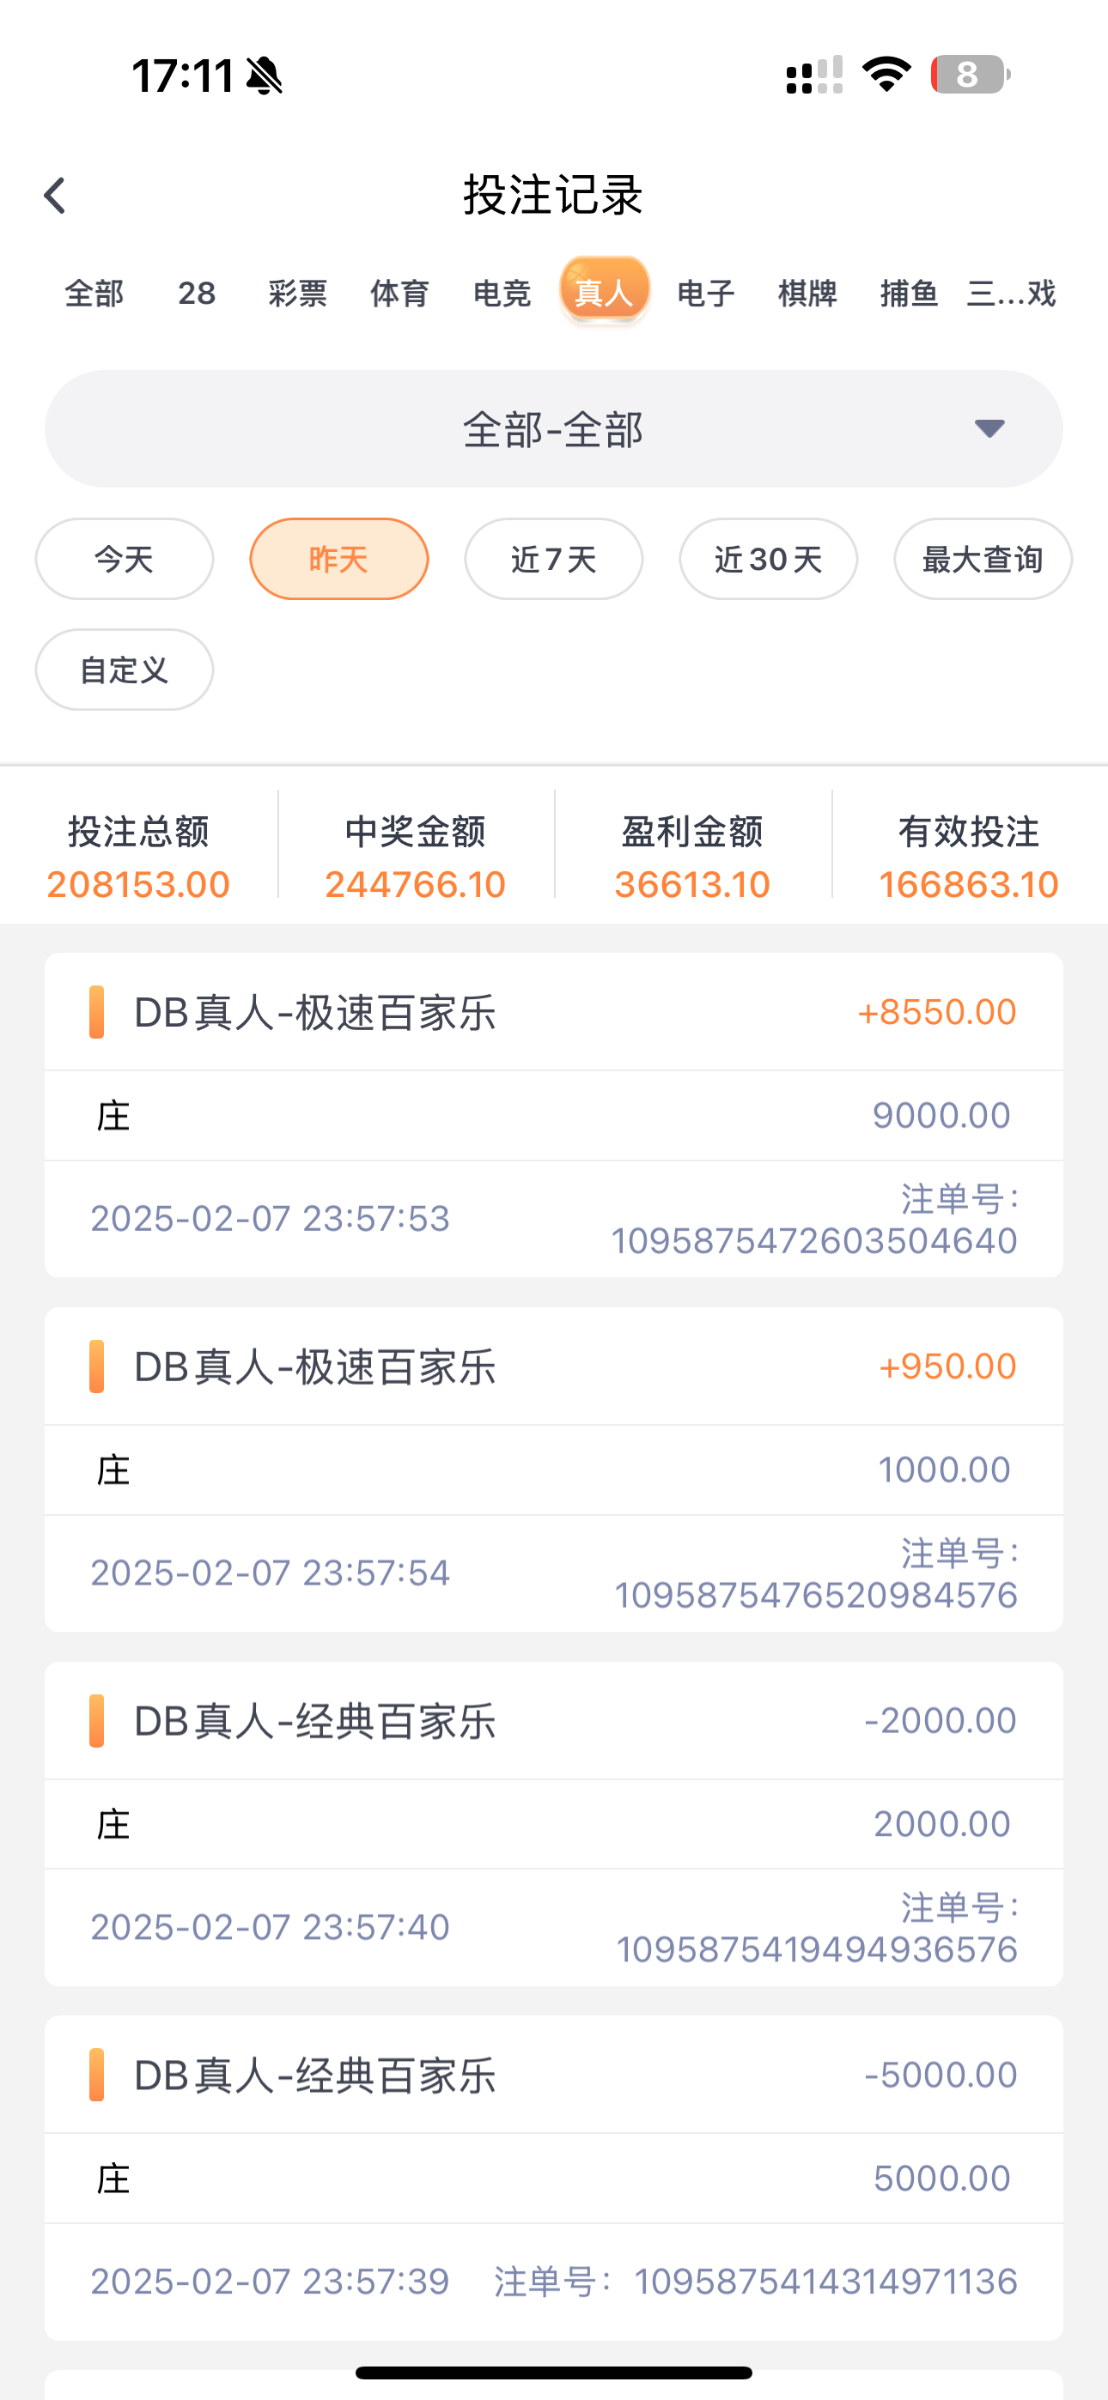Screen dimensions: 1108x2400
Task: Tap the cellular signal bars icon
Action: pyautogui.click(x=814, y=76)
